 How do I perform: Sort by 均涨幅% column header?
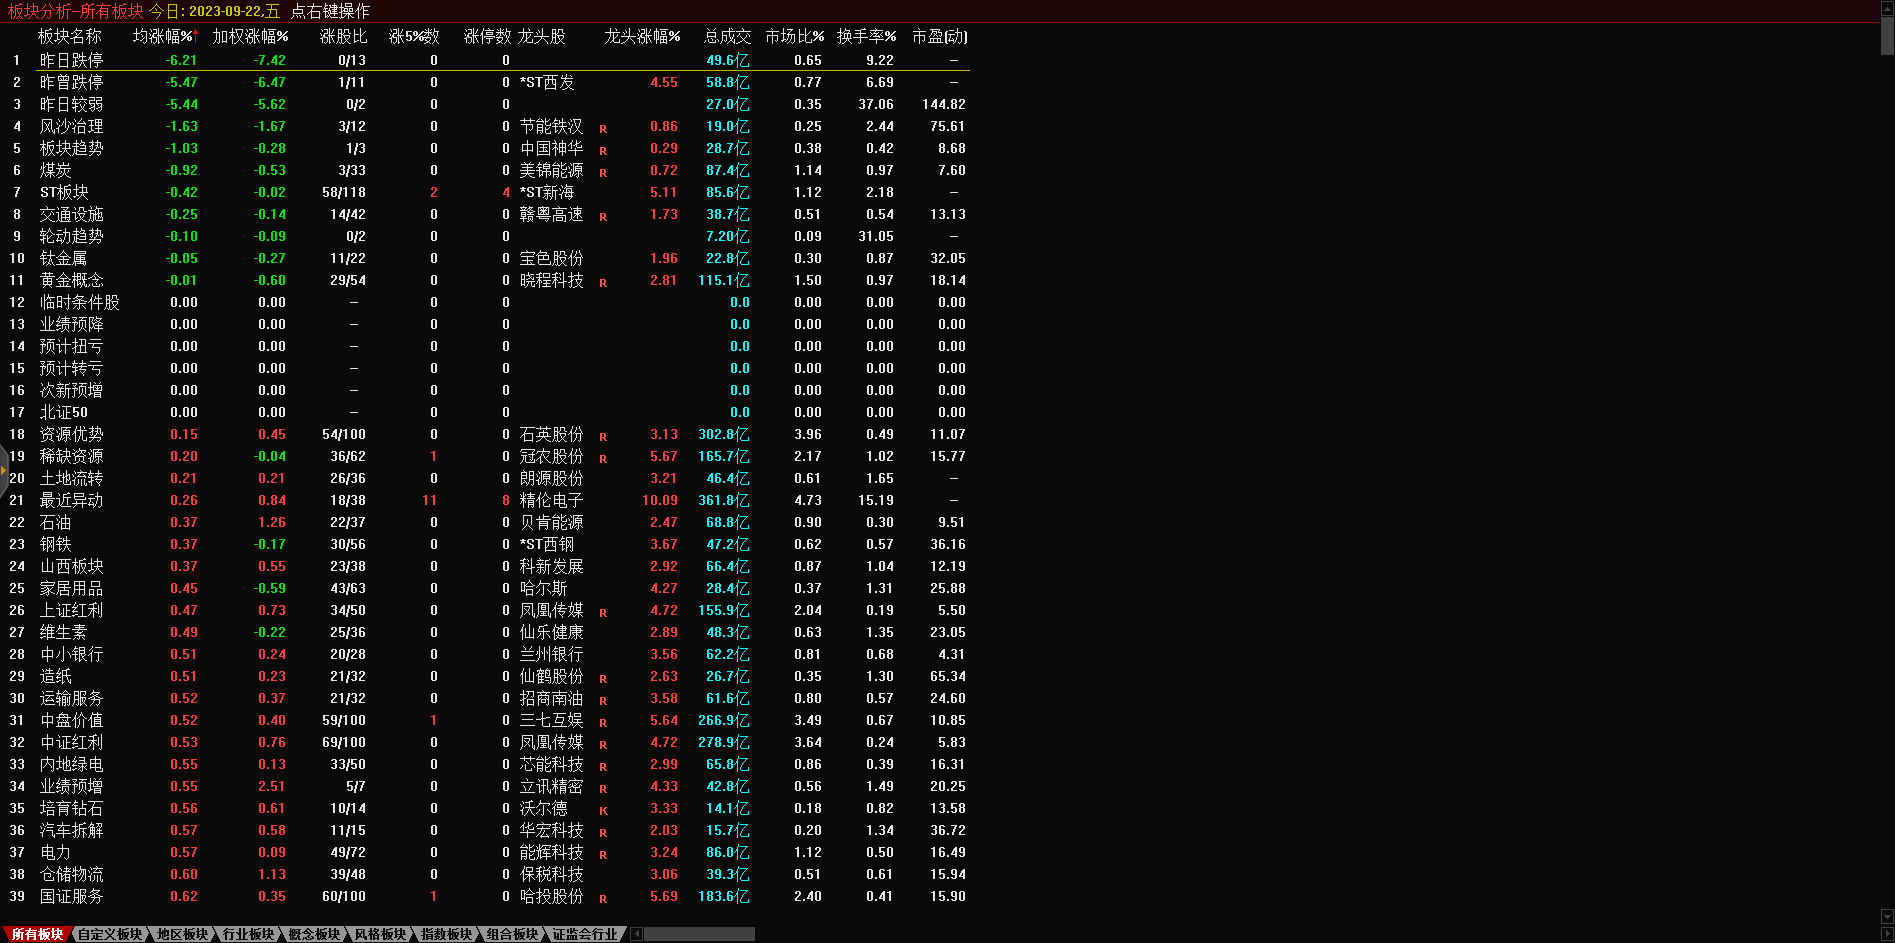(x=164, y=37)
